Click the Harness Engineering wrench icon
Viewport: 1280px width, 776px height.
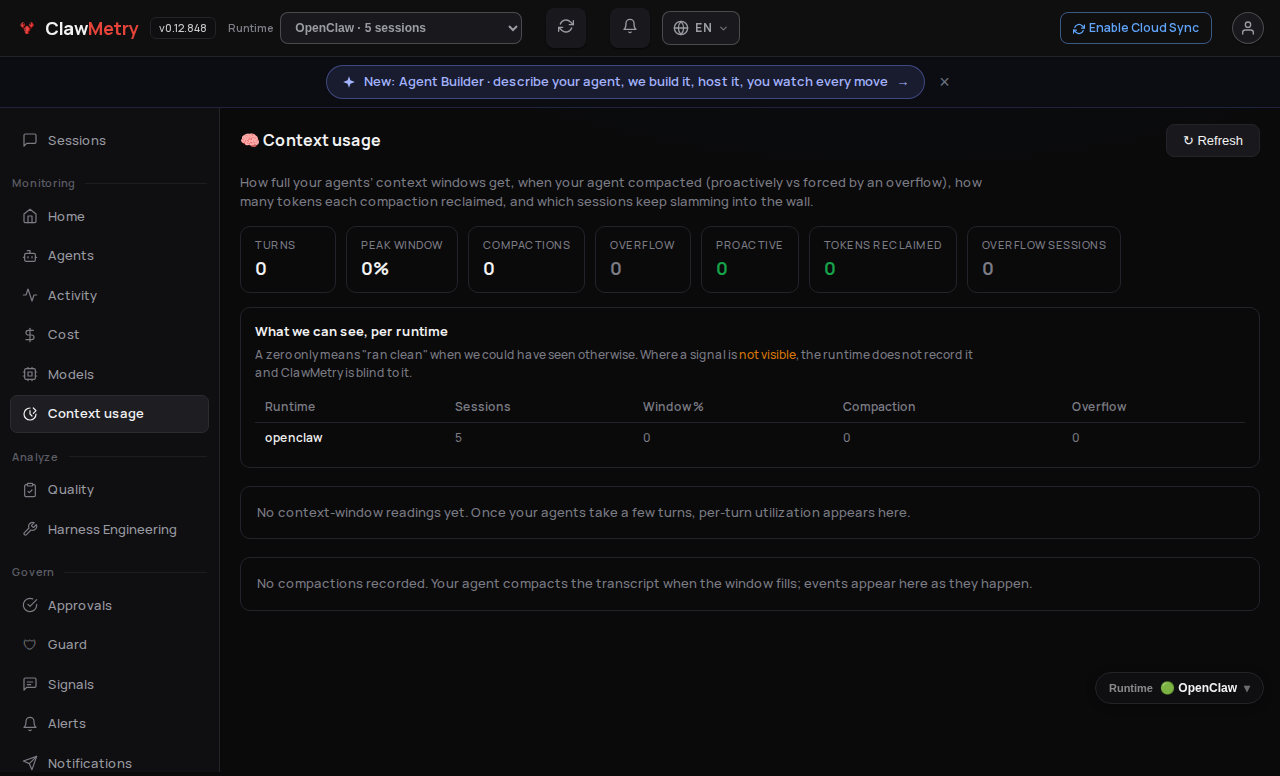coord(30,529)
